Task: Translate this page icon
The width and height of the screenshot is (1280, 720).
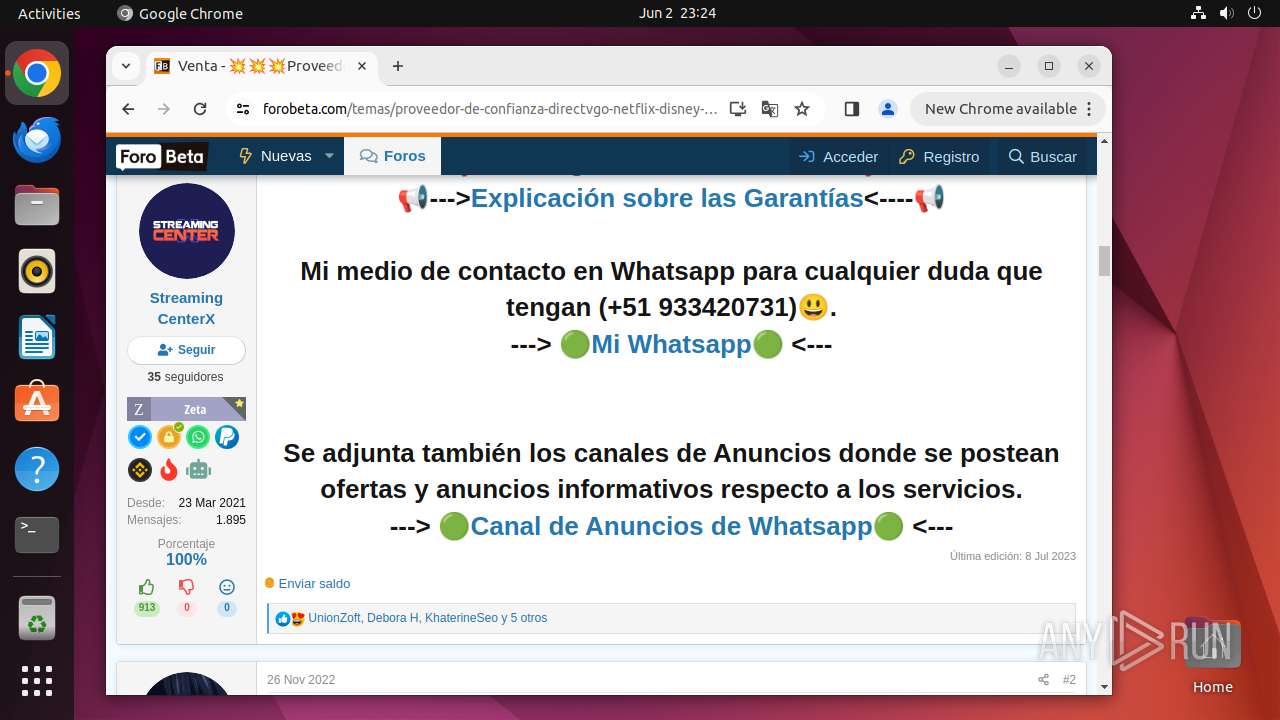Action: [x=770, y=109]
